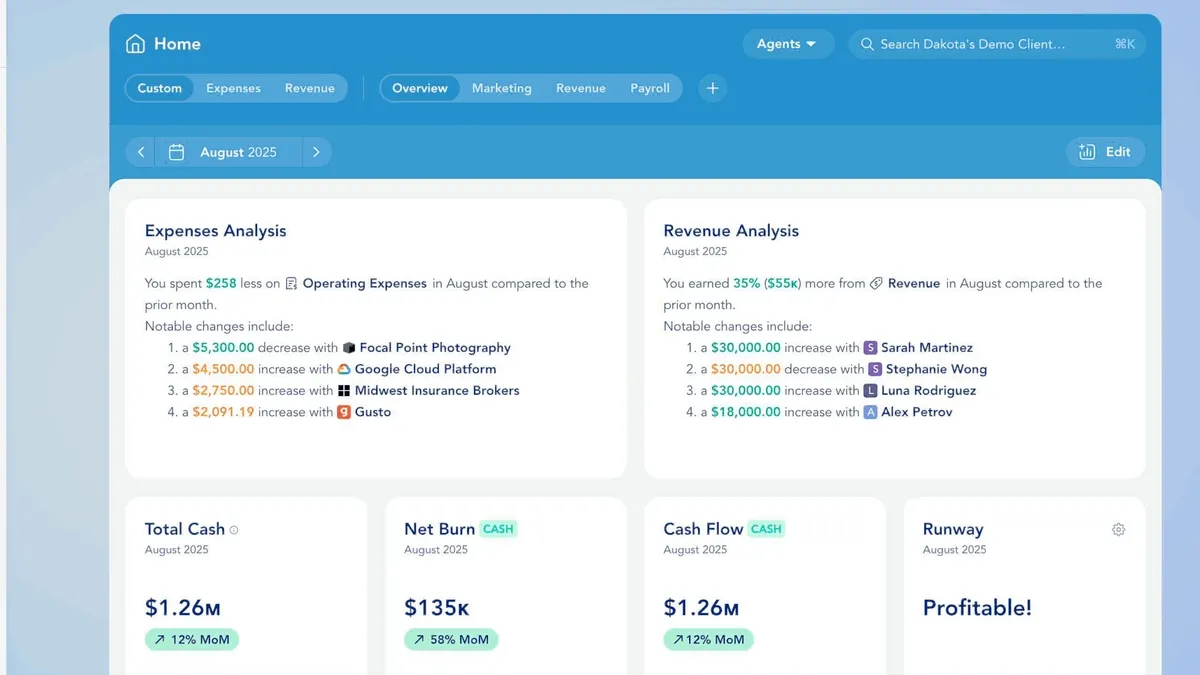Advance to next month with right chevron

click(316, 152)
